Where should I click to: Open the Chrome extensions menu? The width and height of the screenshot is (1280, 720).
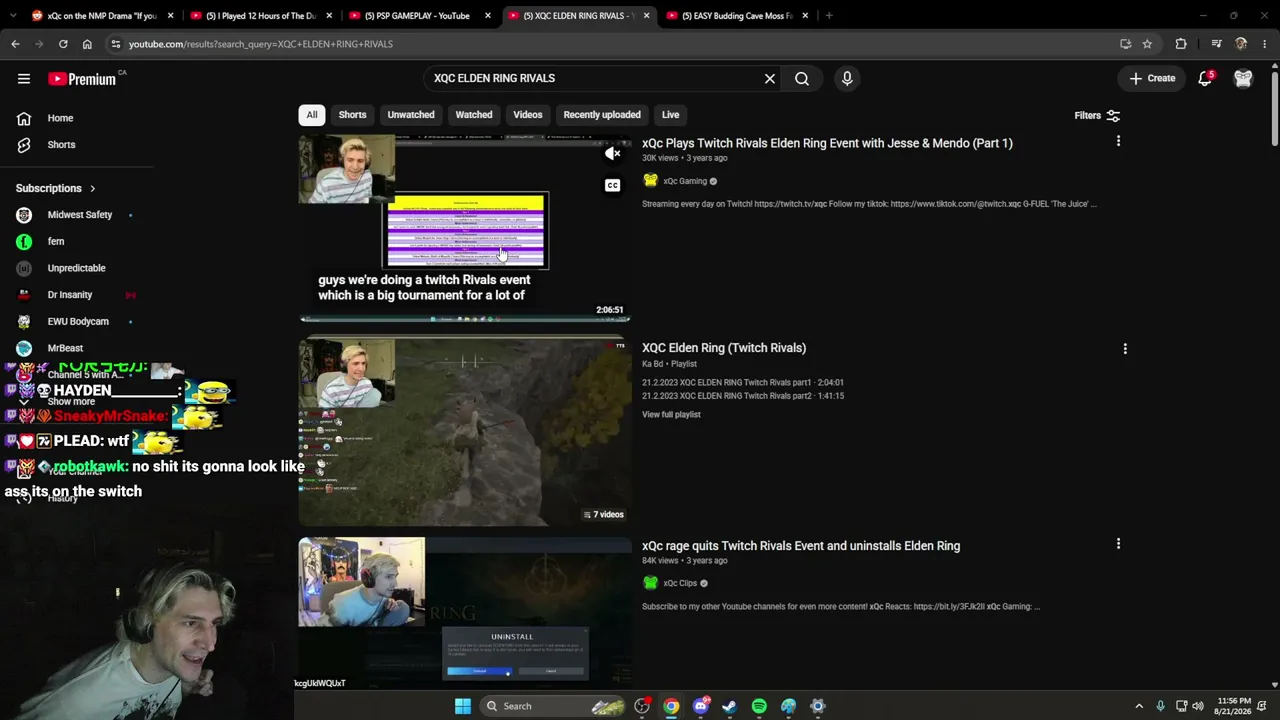1181,44
